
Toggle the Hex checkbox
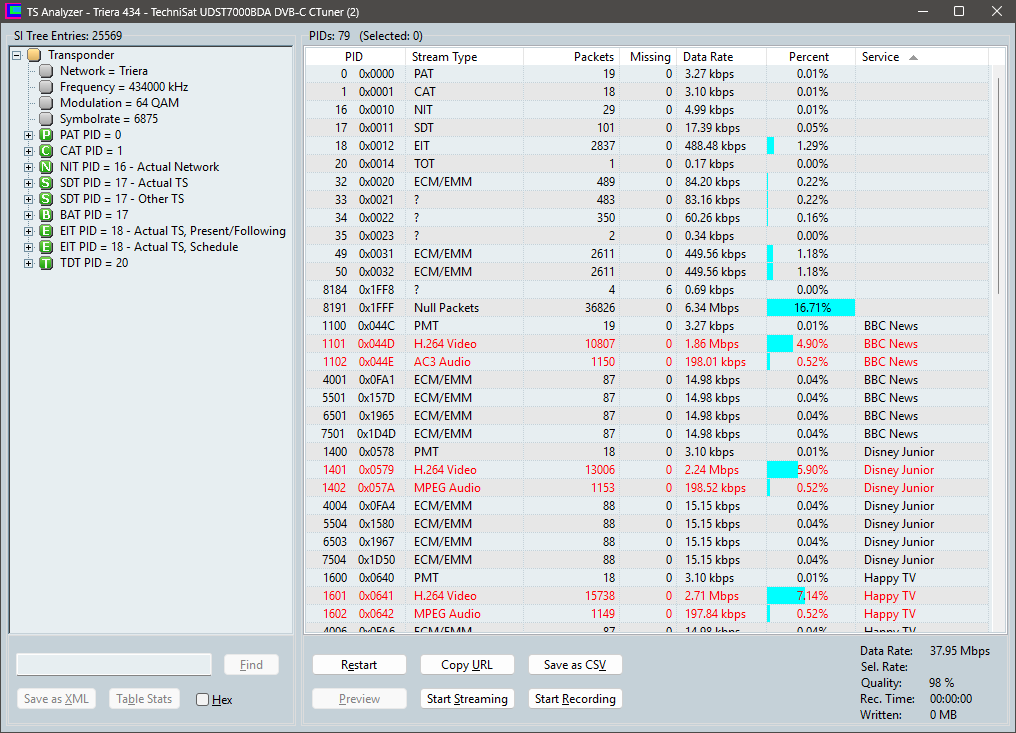[203, 699]
